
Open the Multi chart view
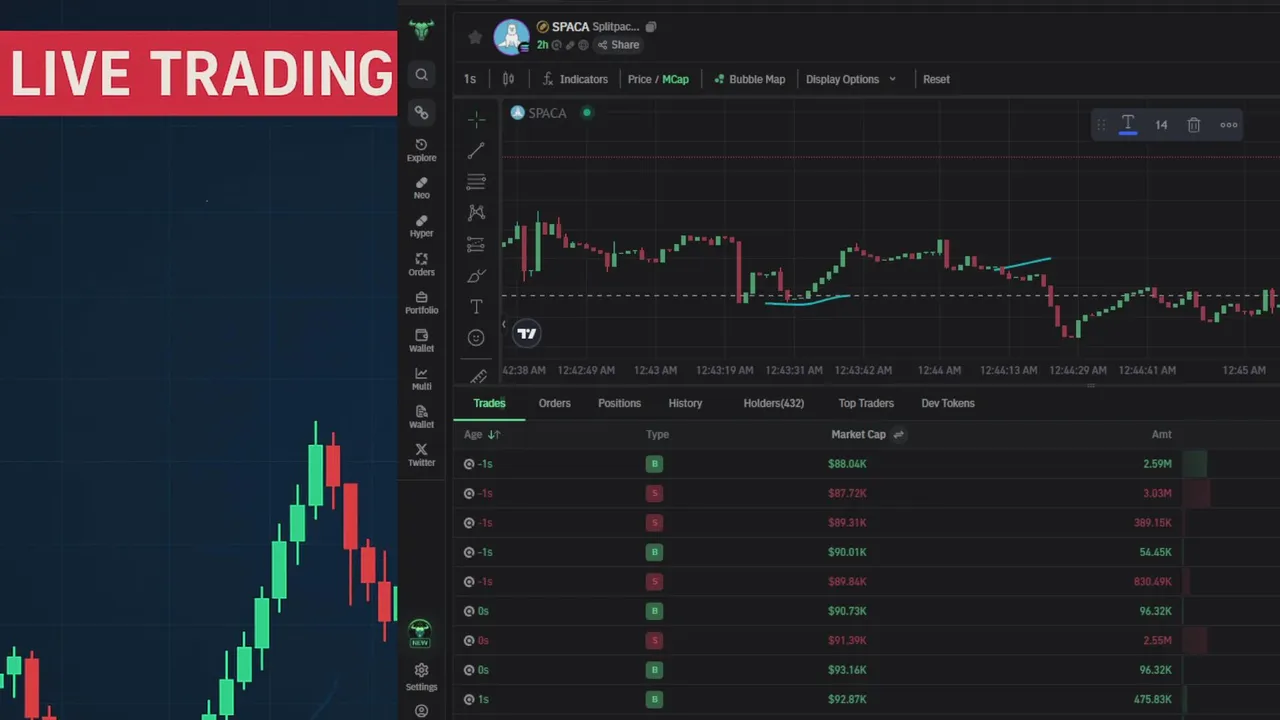(x=421, y=379)
